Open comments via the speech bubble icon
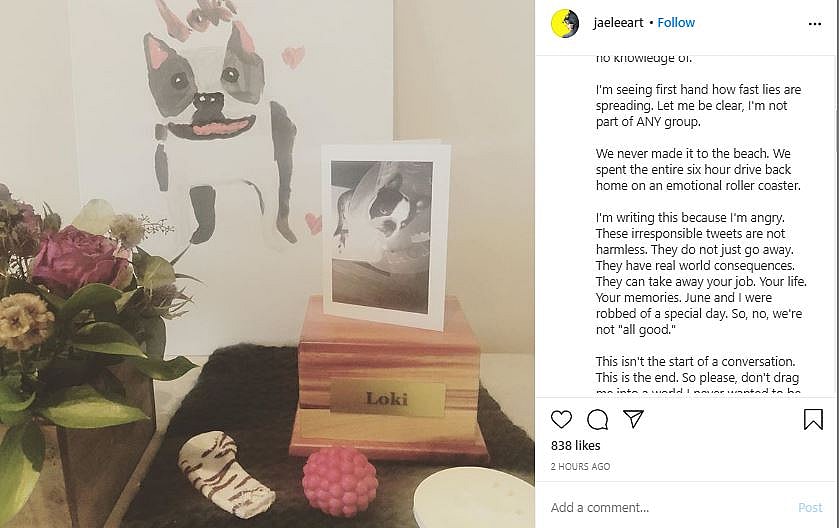Image resolution: width=839 pixels, height=528 pixels. [597, 419]
